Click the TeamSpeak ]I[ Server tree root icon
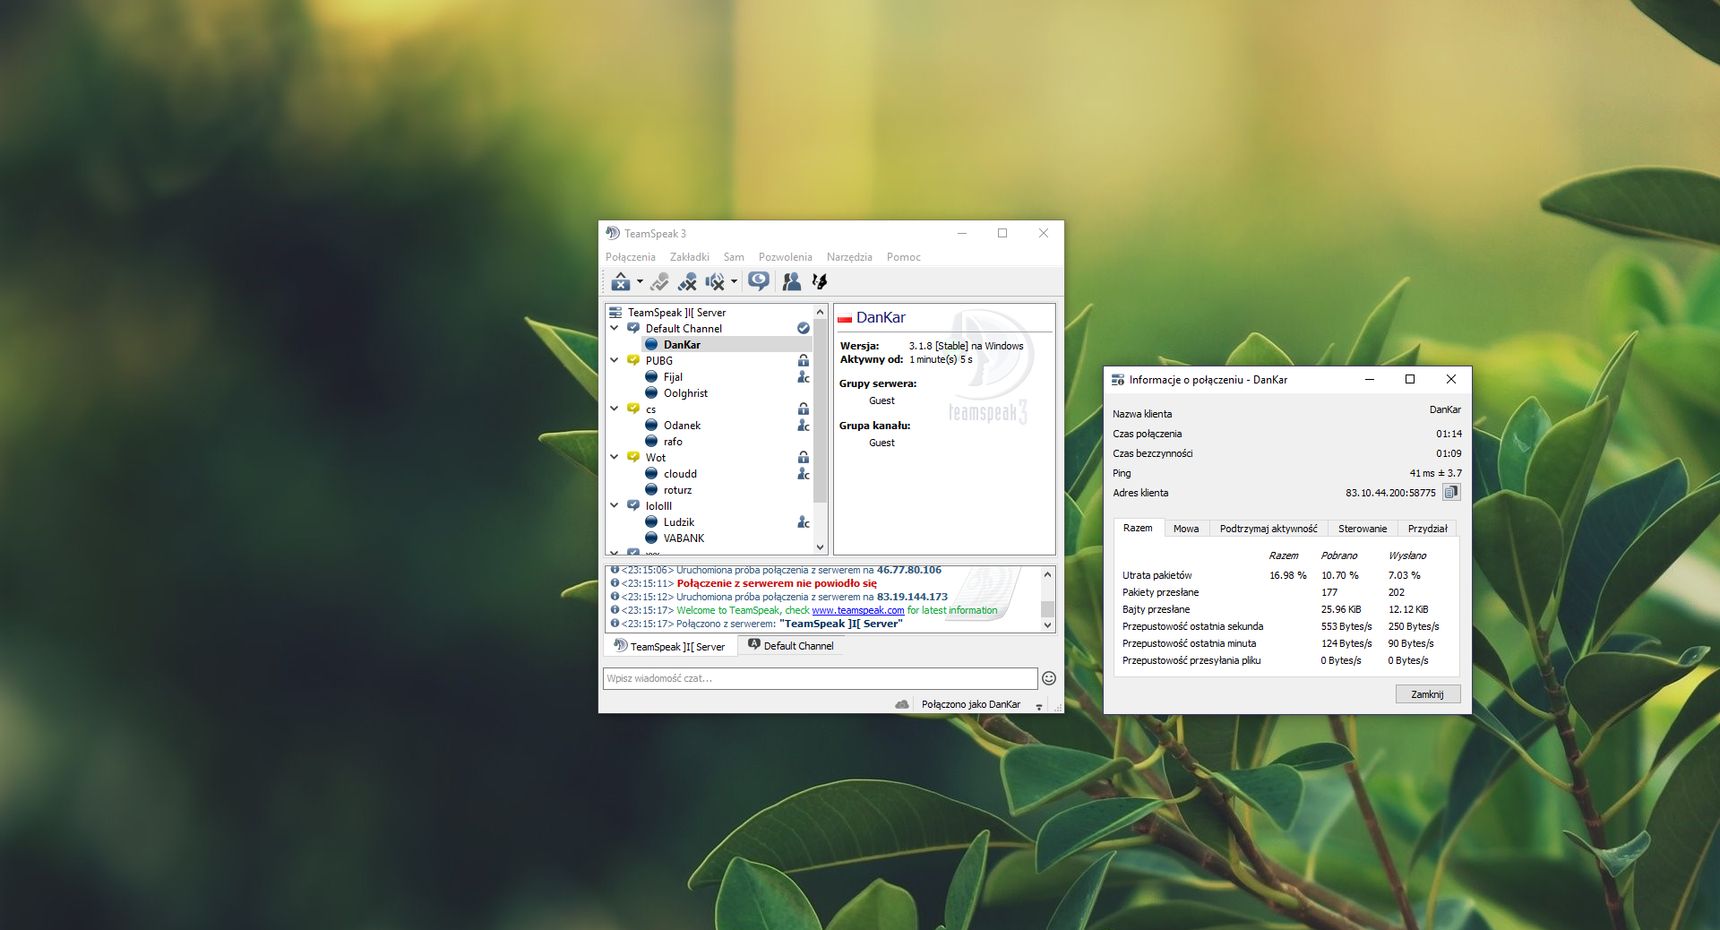 click(x=616, y=312)
